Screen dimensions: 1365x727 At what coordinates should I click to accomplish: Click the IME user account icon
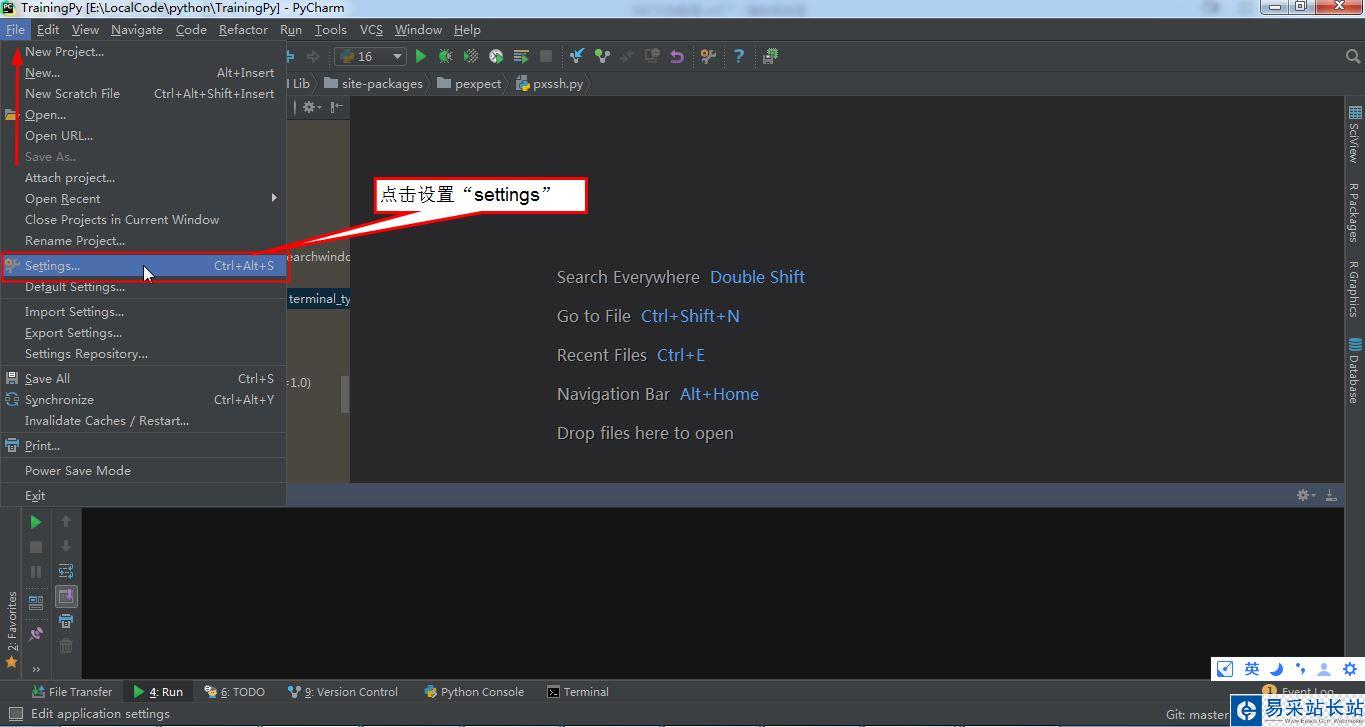pos(1324,669)
